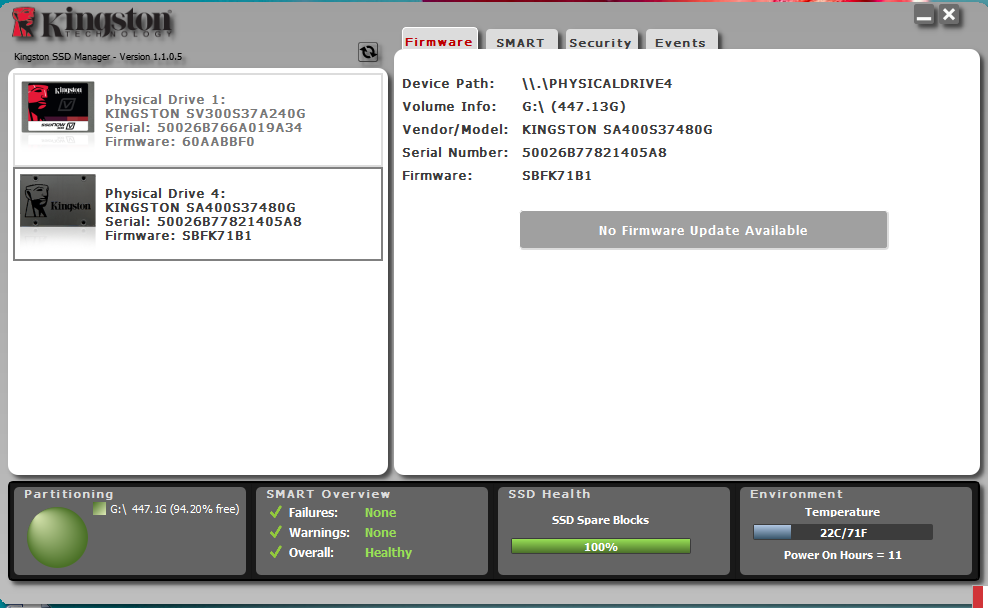Image resolution: width=988 pixels, height=608 pixels.
Task: Open the Events tab
Action: pyautogui.click(x=681, y=41)
